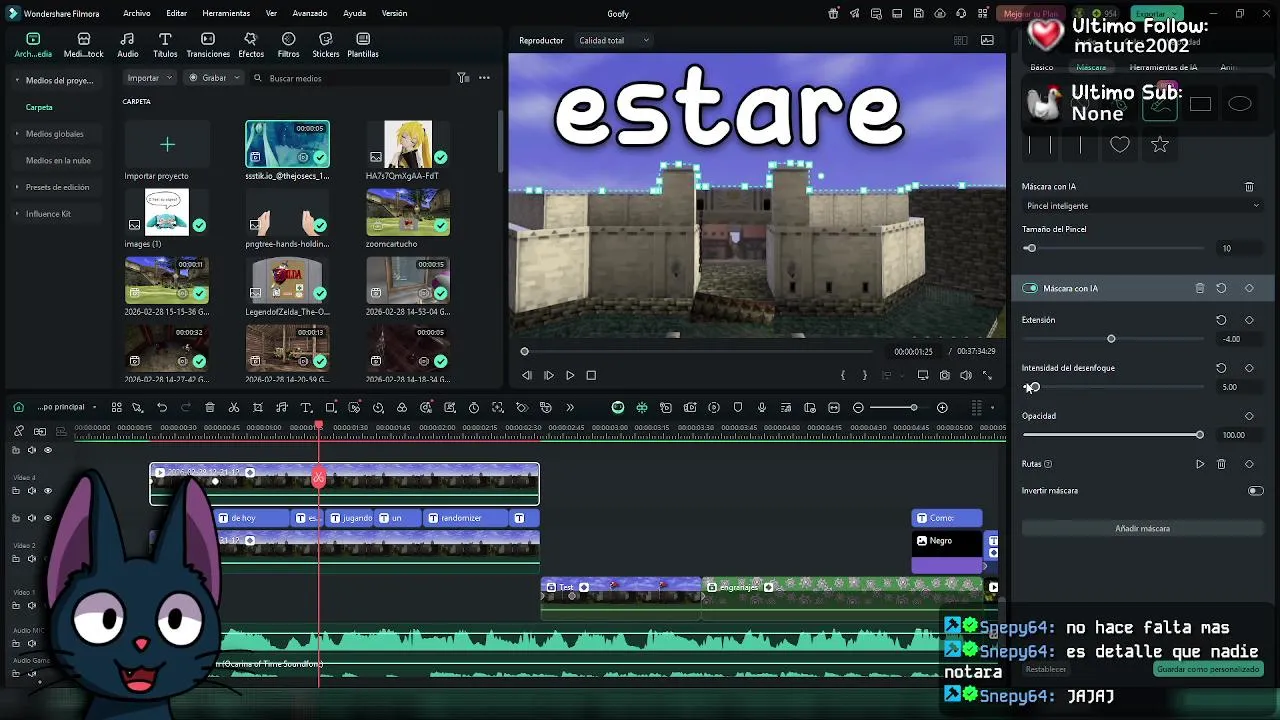
Task: Click the microphone voiceover icon above timeline
Action: click(762, 408)
